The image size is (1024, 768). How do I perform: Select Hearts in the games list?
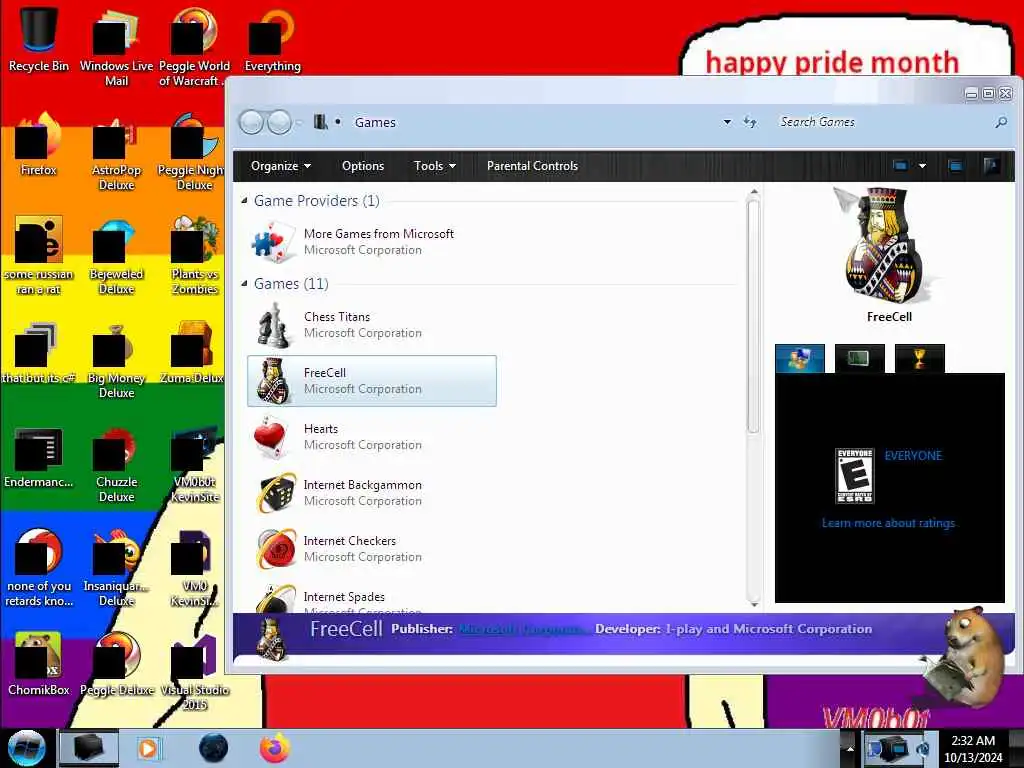pos(372,437)
